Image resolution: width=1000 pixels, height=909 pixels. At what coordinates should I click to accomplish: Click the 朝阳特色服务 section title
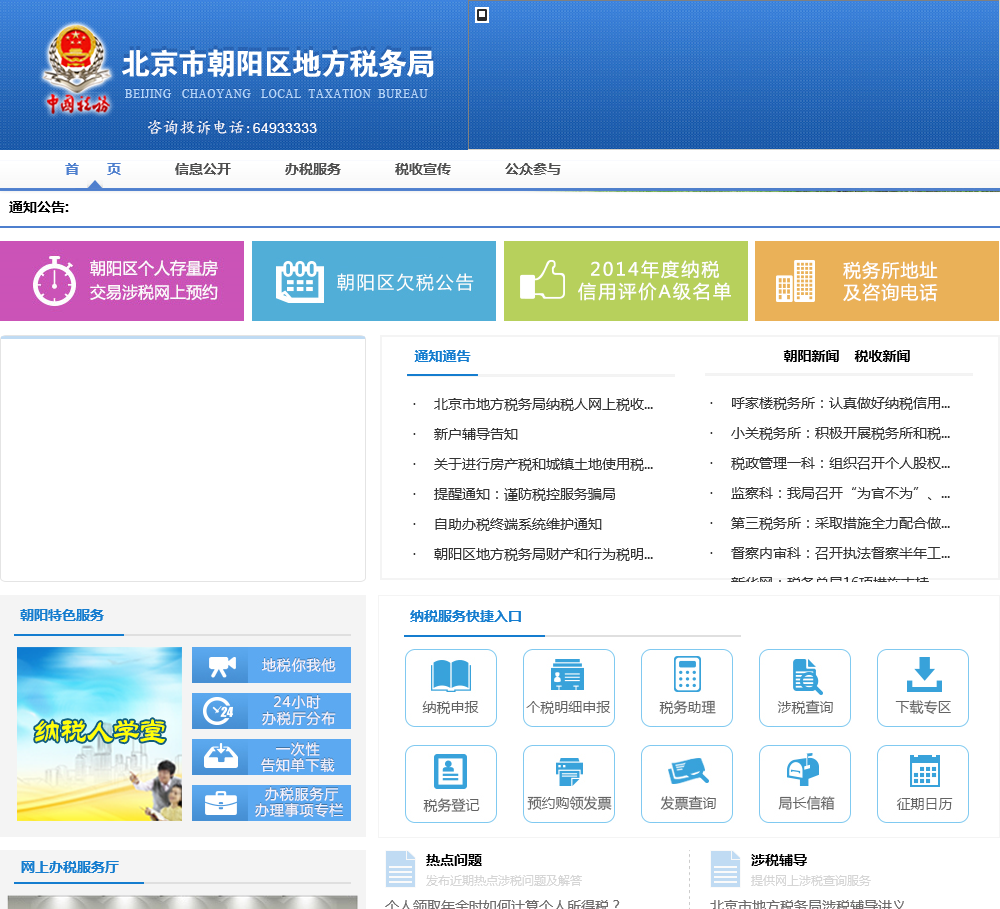(62, 616)
